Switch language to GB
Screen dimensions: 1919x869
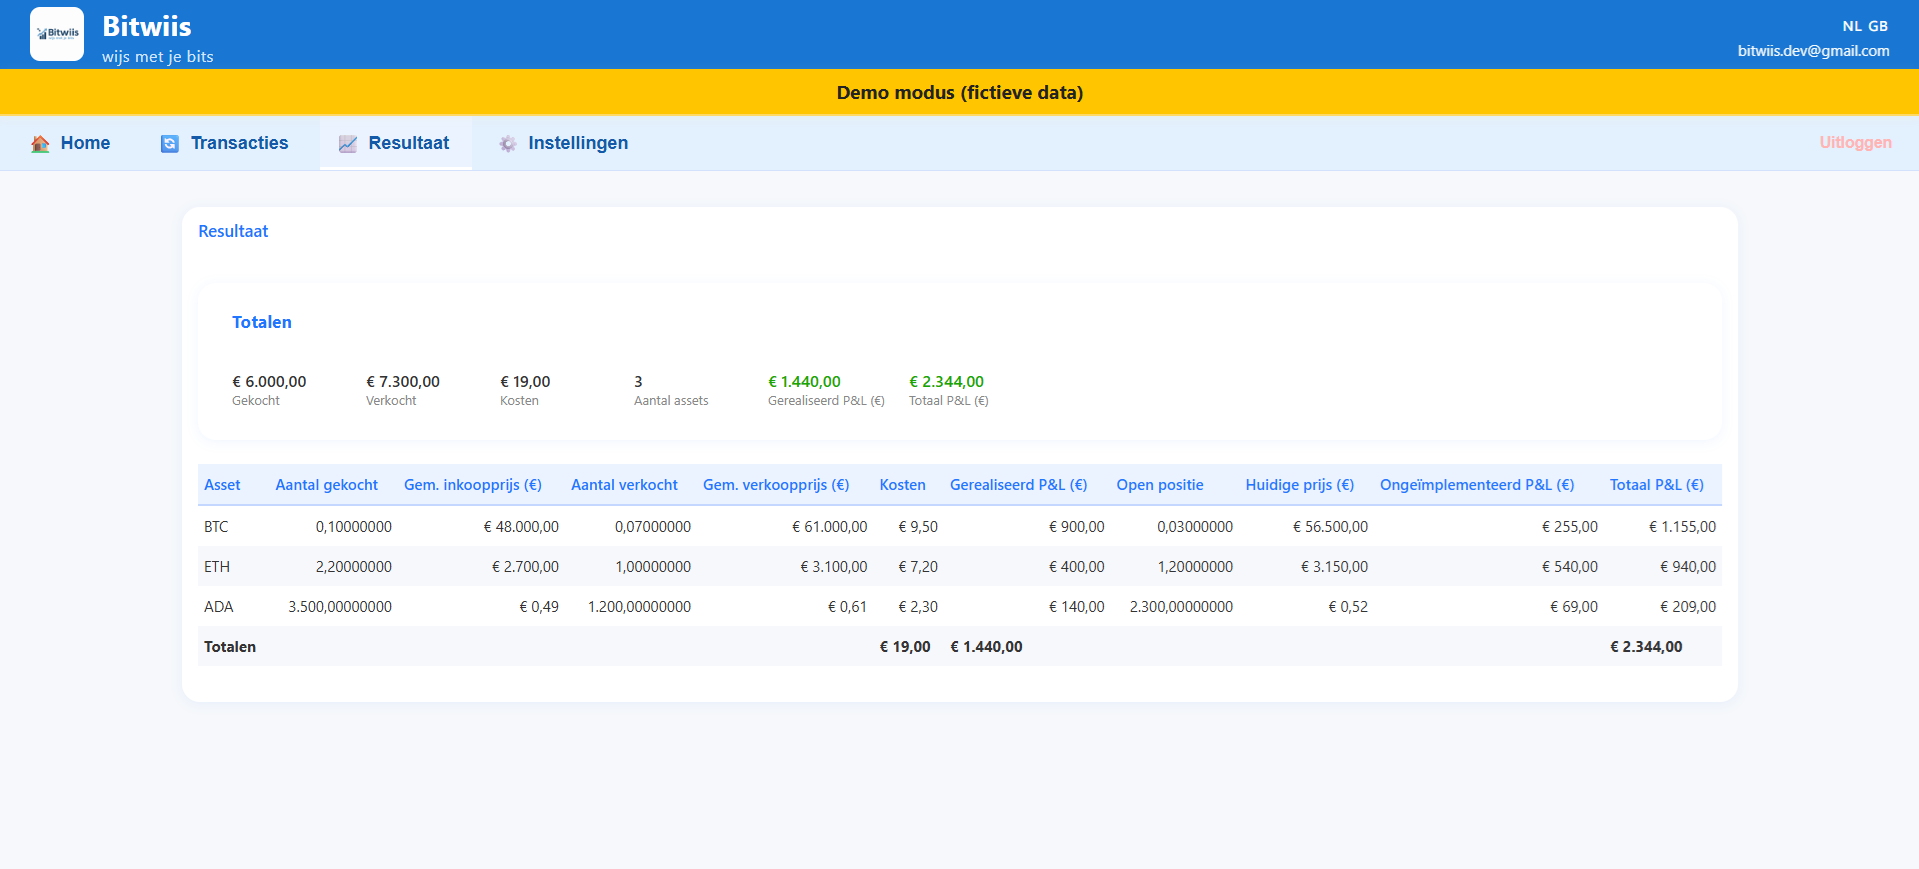click(1878, 26)
